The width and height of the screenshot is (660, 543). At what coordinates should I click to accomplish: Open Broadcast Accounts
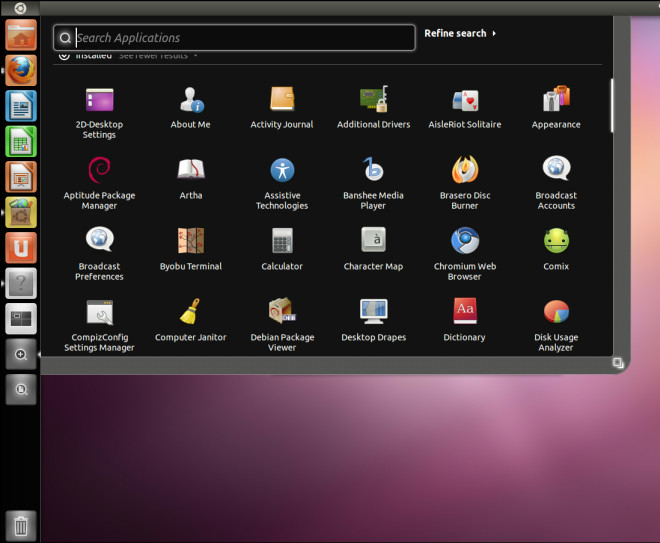556,183
